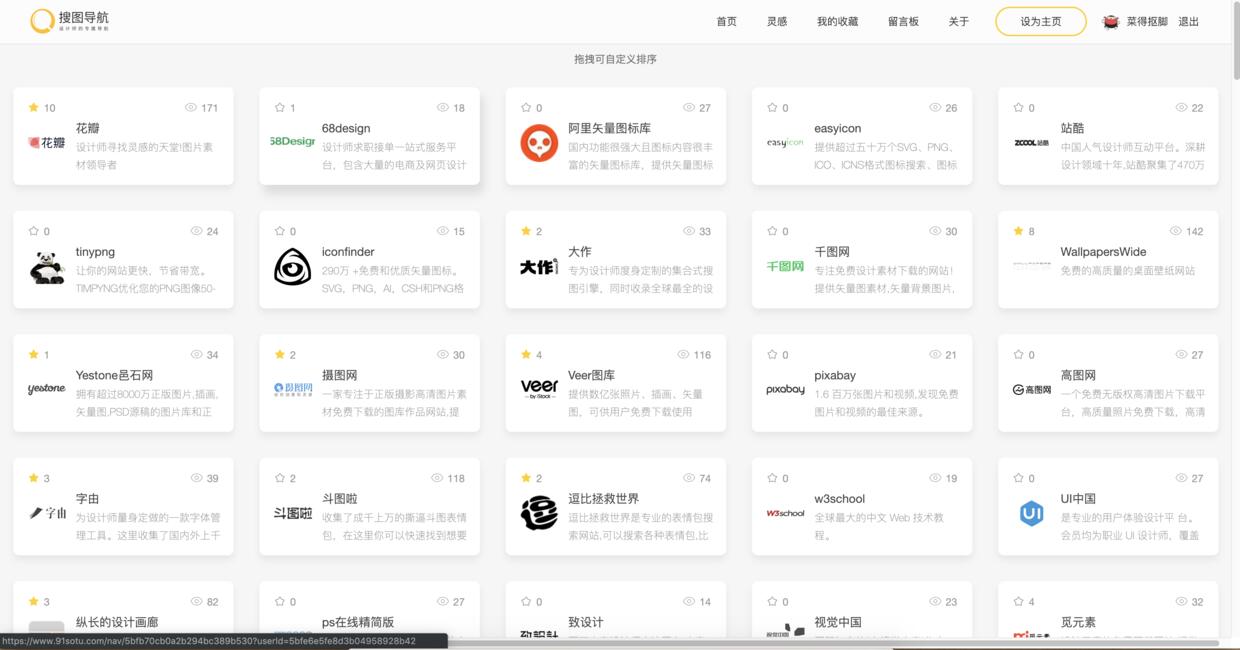Go to the 灵感 menu item
The height and width of the screenshot is (650, 1240).
776,22
